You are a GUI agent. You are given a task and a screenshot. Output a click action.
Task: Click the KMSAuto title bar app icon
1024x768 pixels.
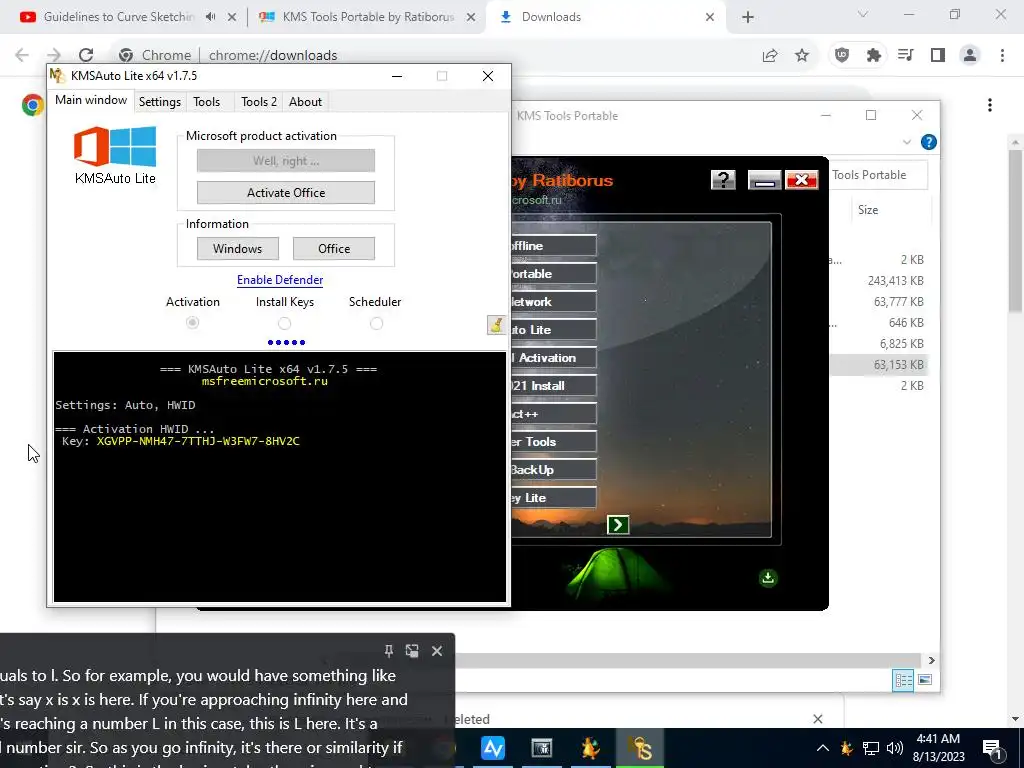57,76
